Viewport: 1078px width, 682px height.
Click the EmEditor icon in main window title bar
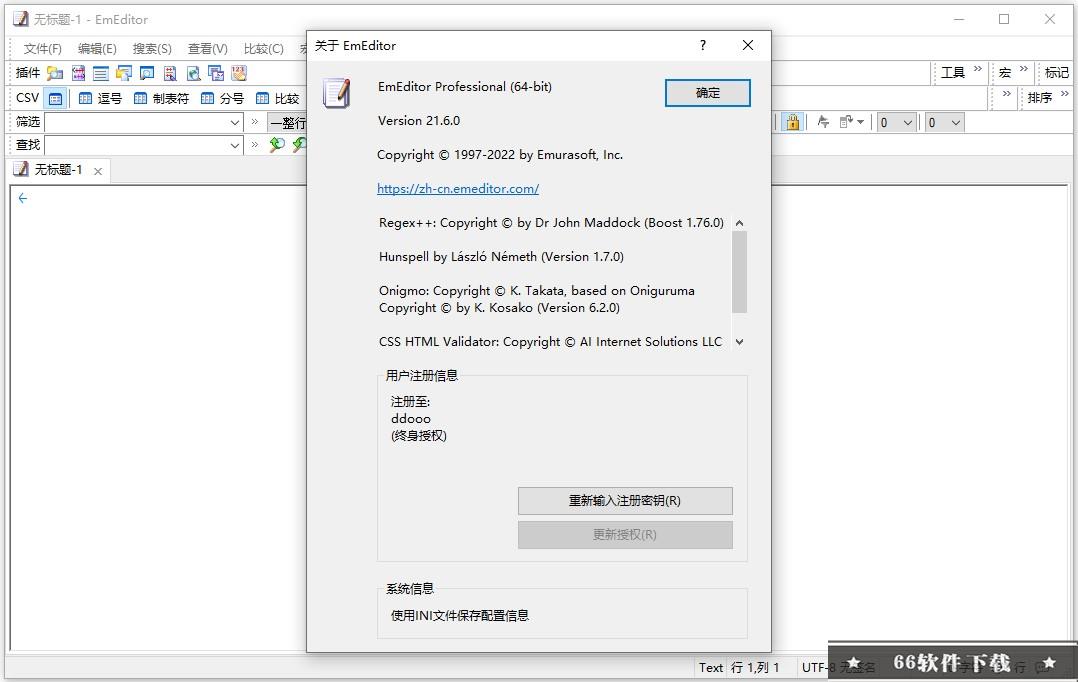21,19
